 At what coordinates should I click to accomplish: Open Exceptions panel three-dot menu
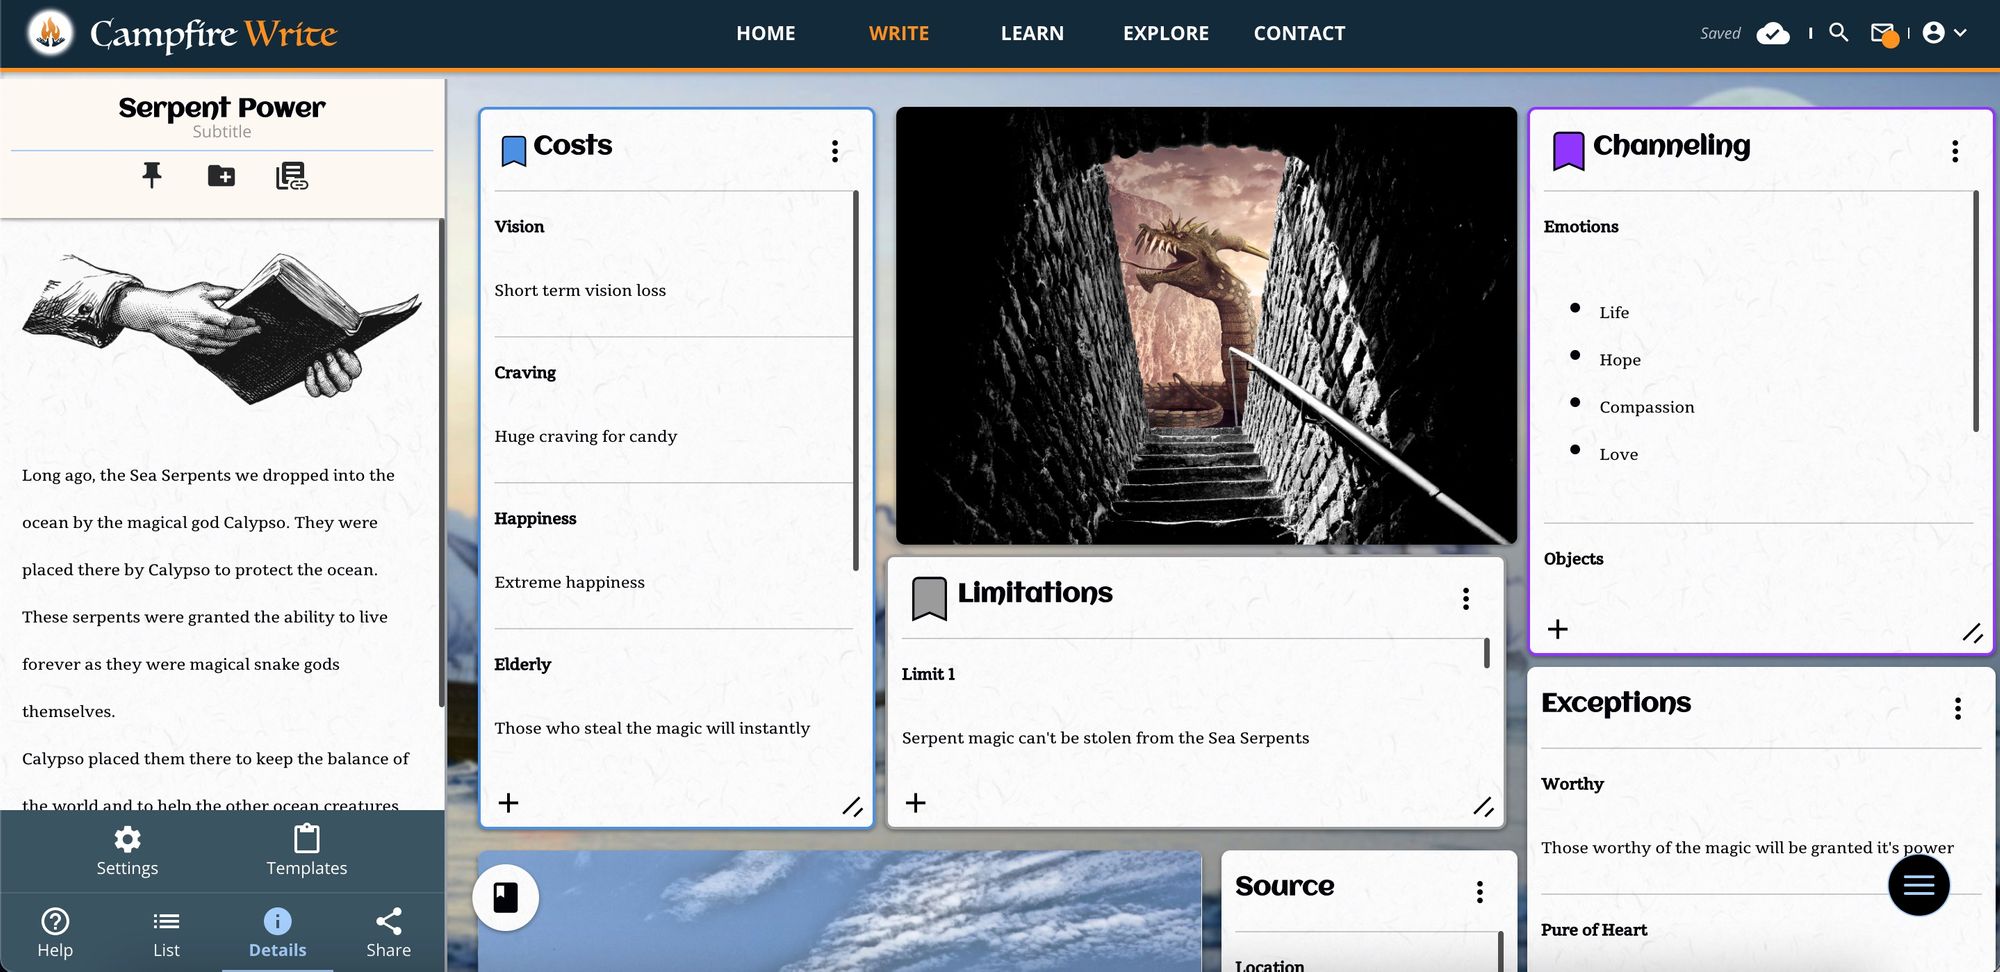[x=1957, y=708]
